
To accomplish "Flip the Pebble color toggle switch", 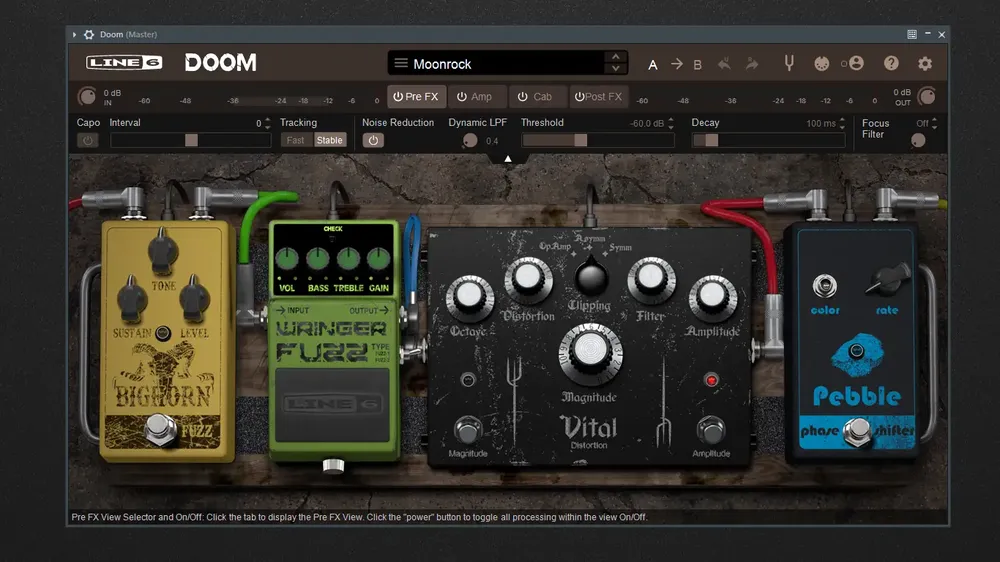I will [x=825, y=286].
